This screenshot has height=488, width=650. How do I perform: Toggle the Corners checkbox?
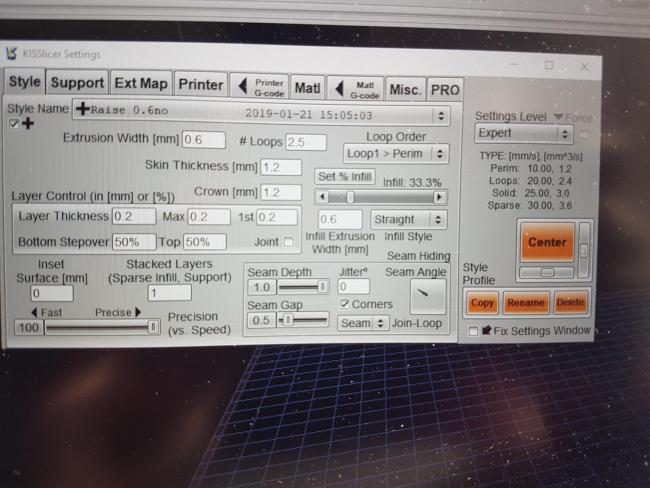(344, 304)
